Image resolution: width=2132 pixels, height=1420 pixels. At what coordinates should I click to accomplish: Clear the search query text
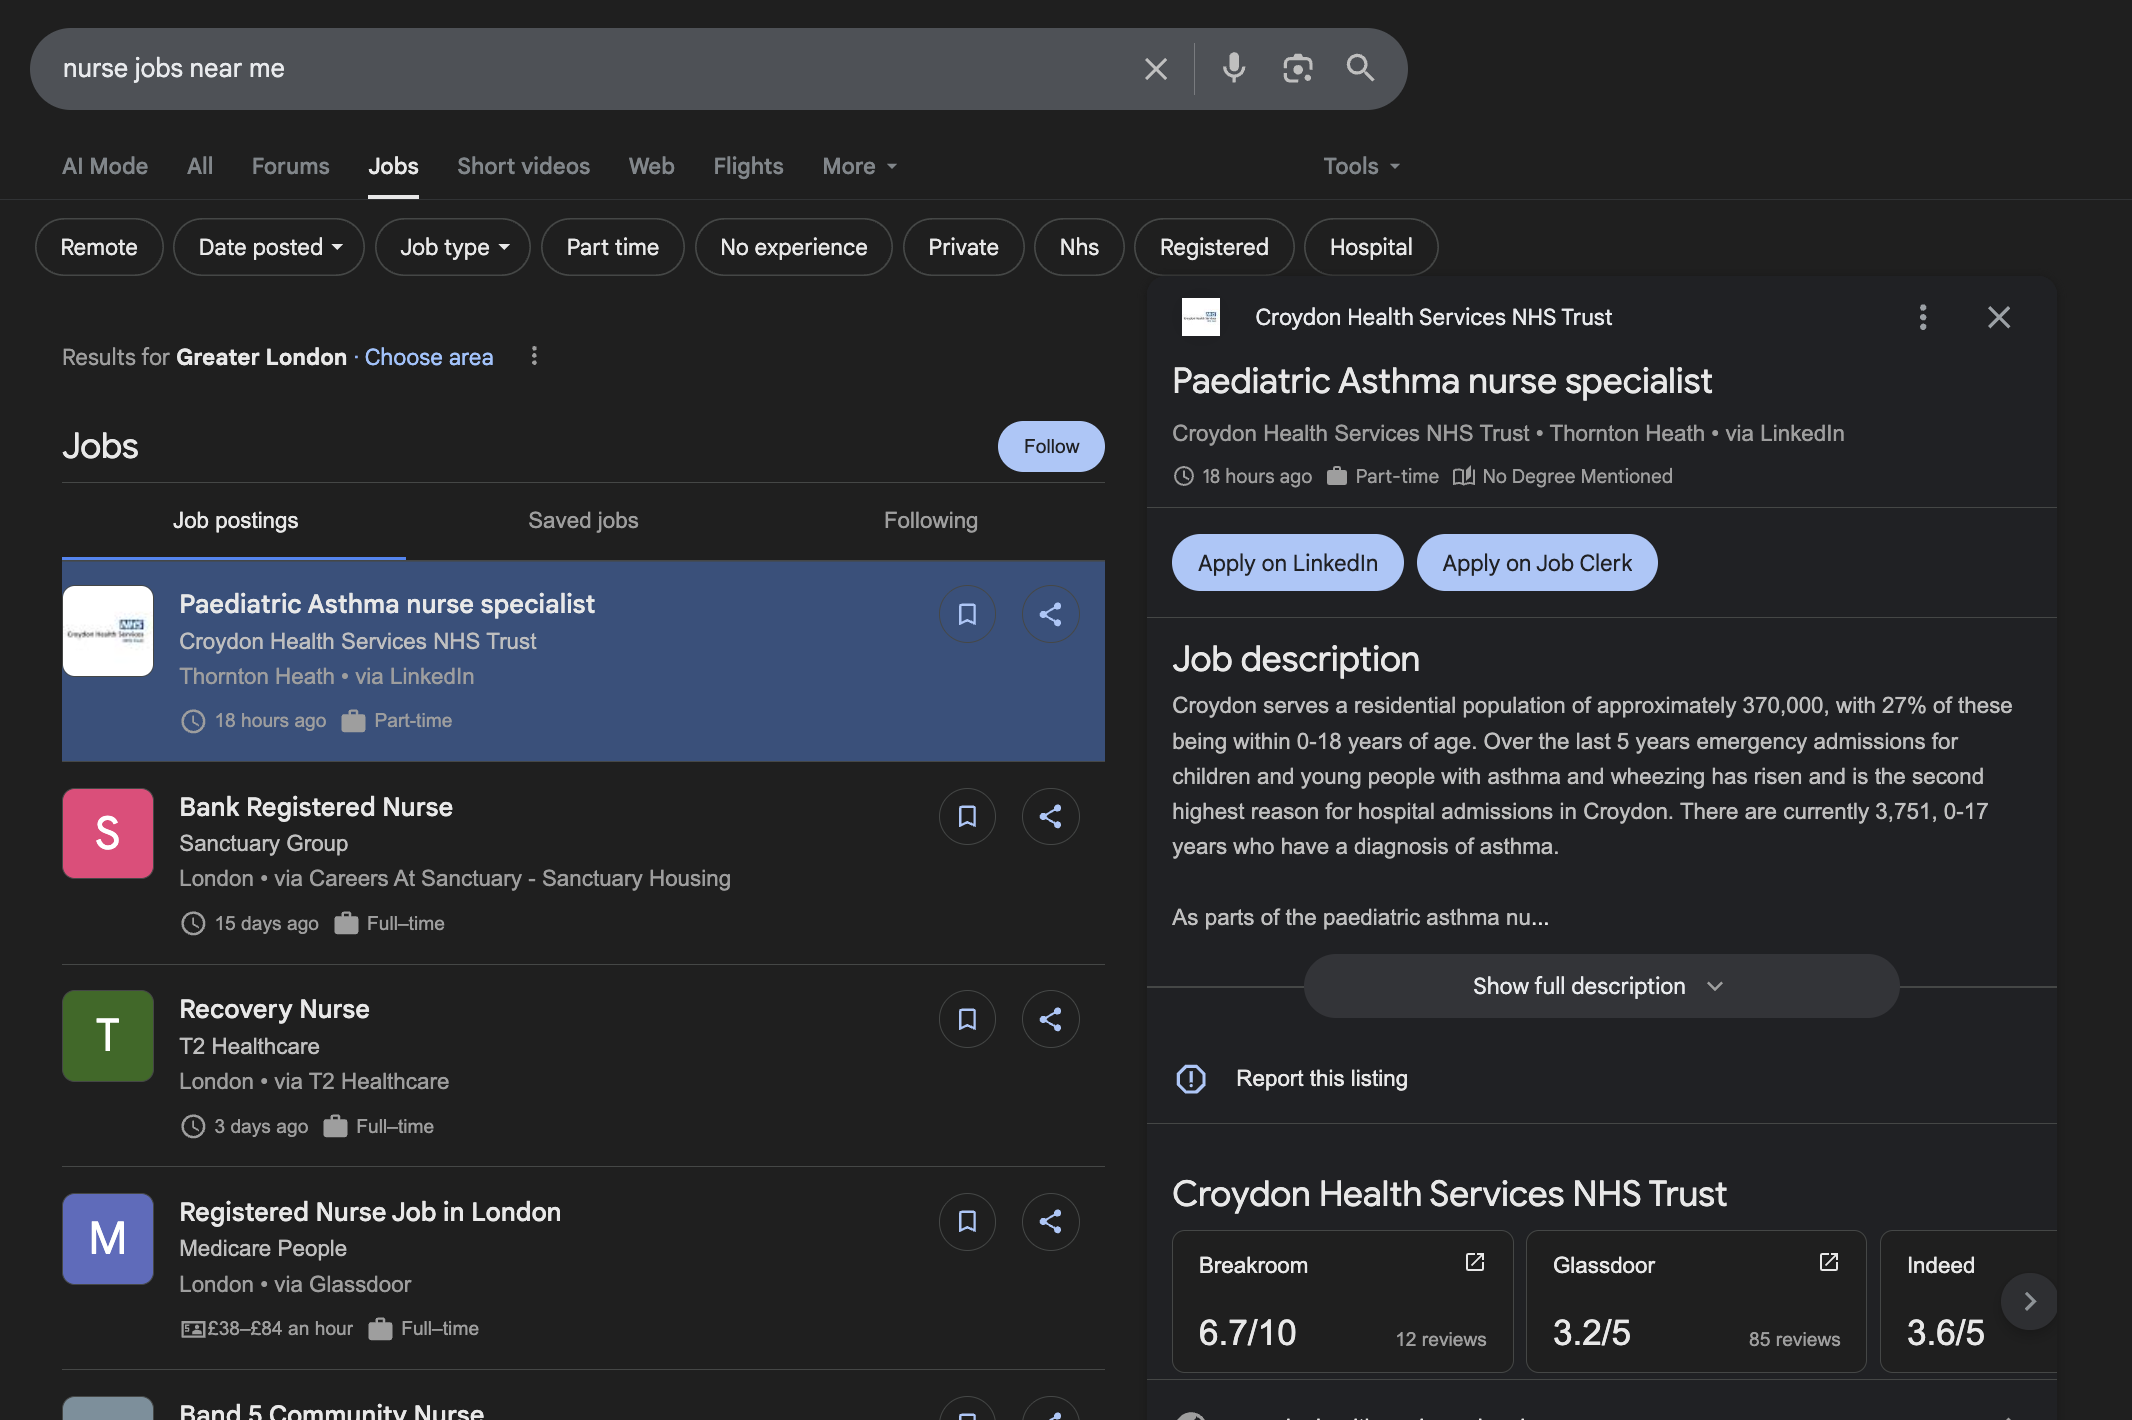point(1156,69)
